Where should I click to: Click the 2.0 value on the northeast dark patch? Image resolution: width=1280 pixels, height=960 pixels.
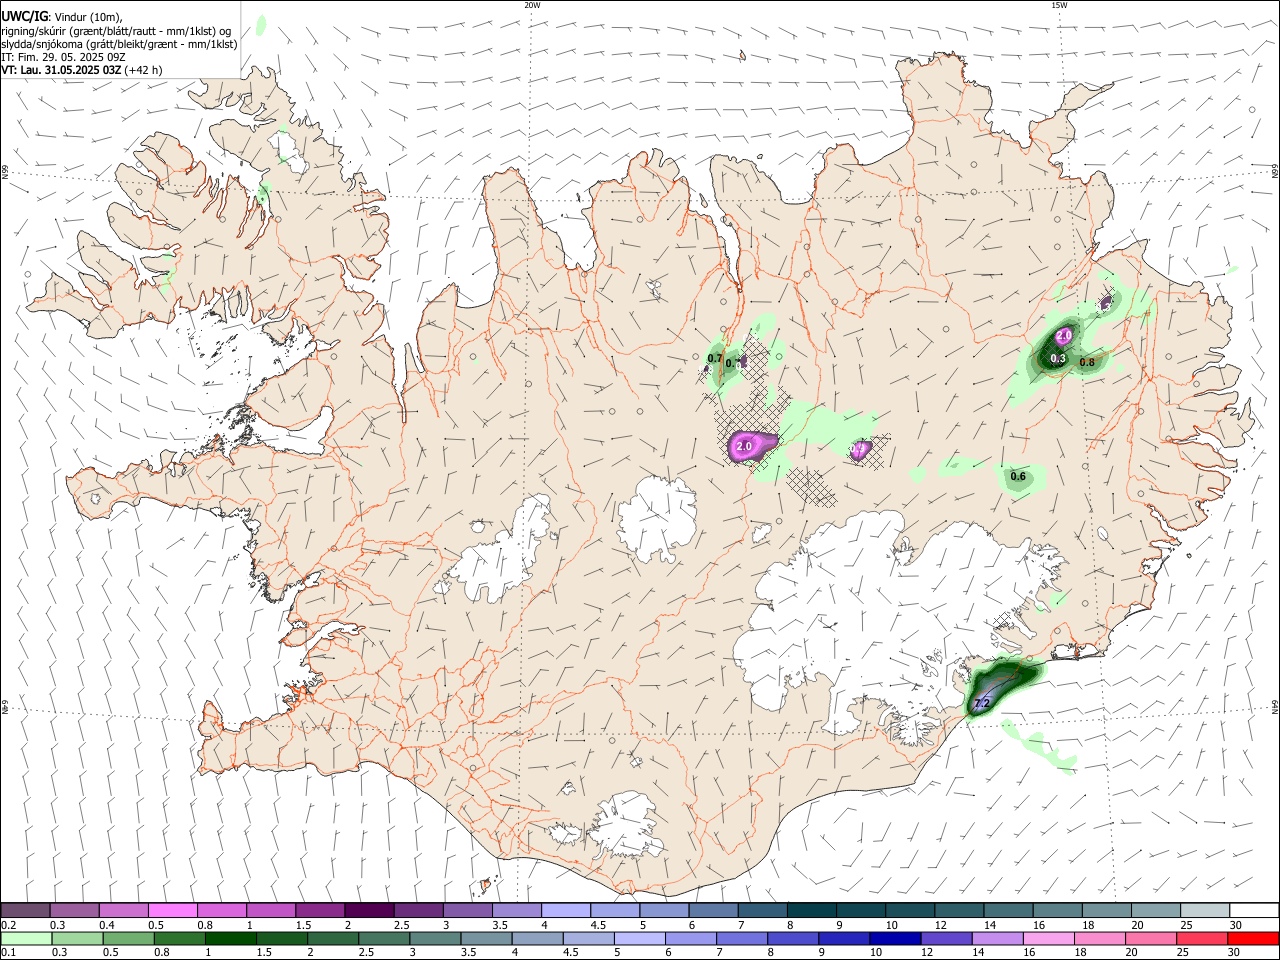click(1064, 336)
